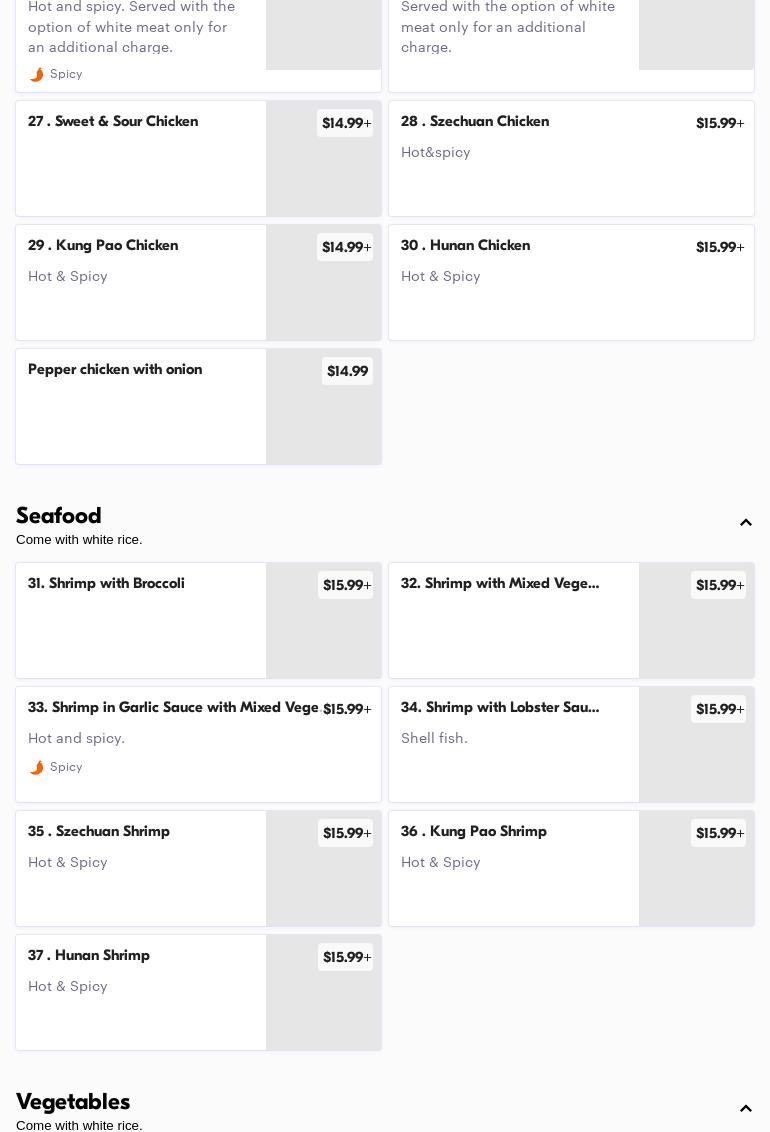
Task: Select 32. Shrimp with Mixed Vege item
Action: pos(500,584)
